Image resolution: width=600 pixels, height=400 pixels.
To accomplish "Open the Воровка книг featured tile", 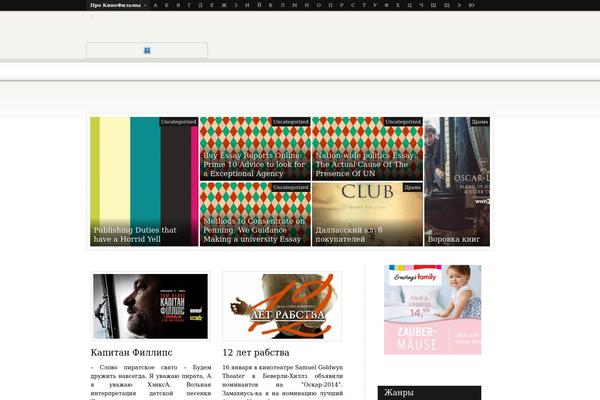I will point(457,181).
